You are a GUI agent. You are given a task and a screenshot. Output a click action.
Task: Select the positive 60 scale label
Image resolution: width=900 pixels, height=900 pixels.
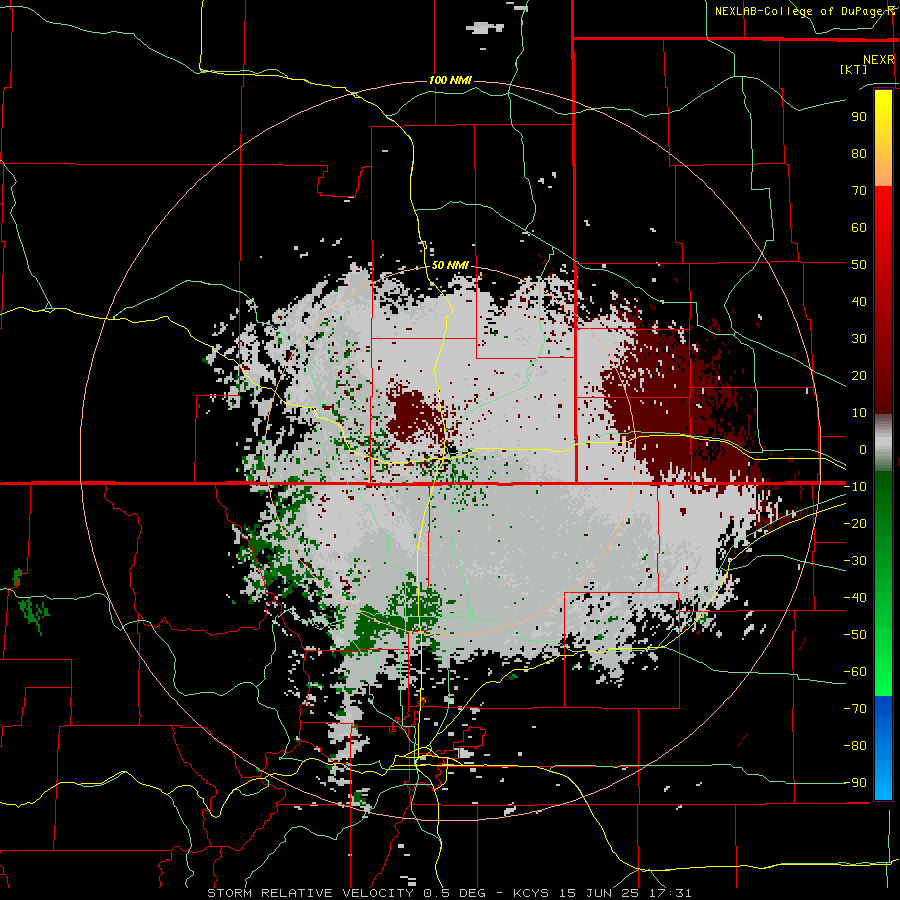859,227
